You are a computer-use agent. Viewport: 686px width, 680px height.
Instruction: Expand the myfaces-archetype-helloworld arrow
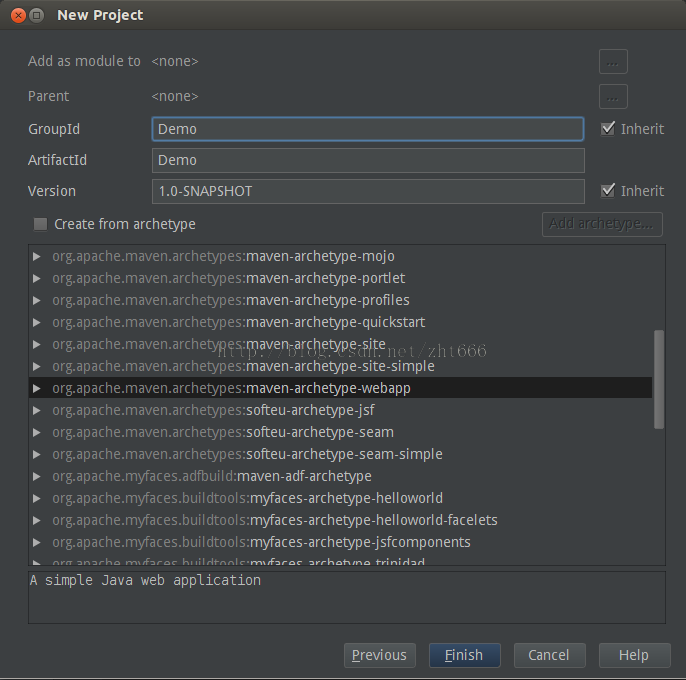pyautogui.click(x=37, y=498)
